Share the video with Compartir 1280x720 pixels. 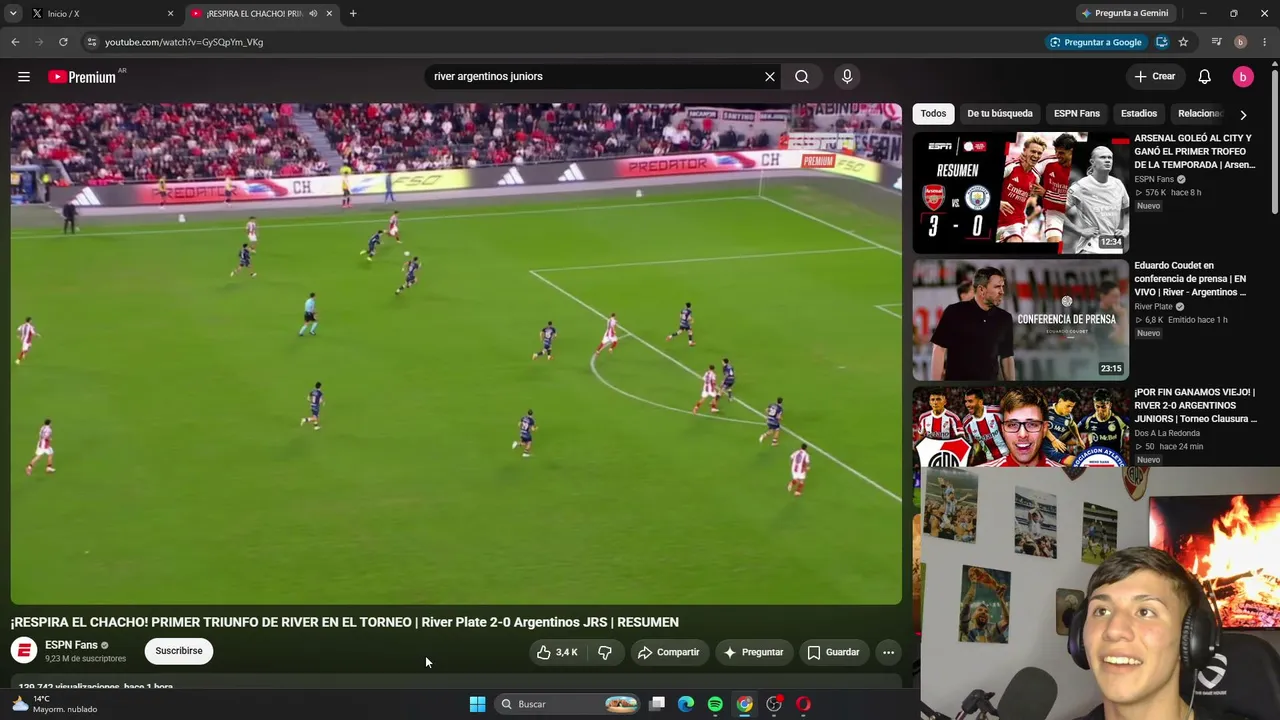(x=669, y=652)
